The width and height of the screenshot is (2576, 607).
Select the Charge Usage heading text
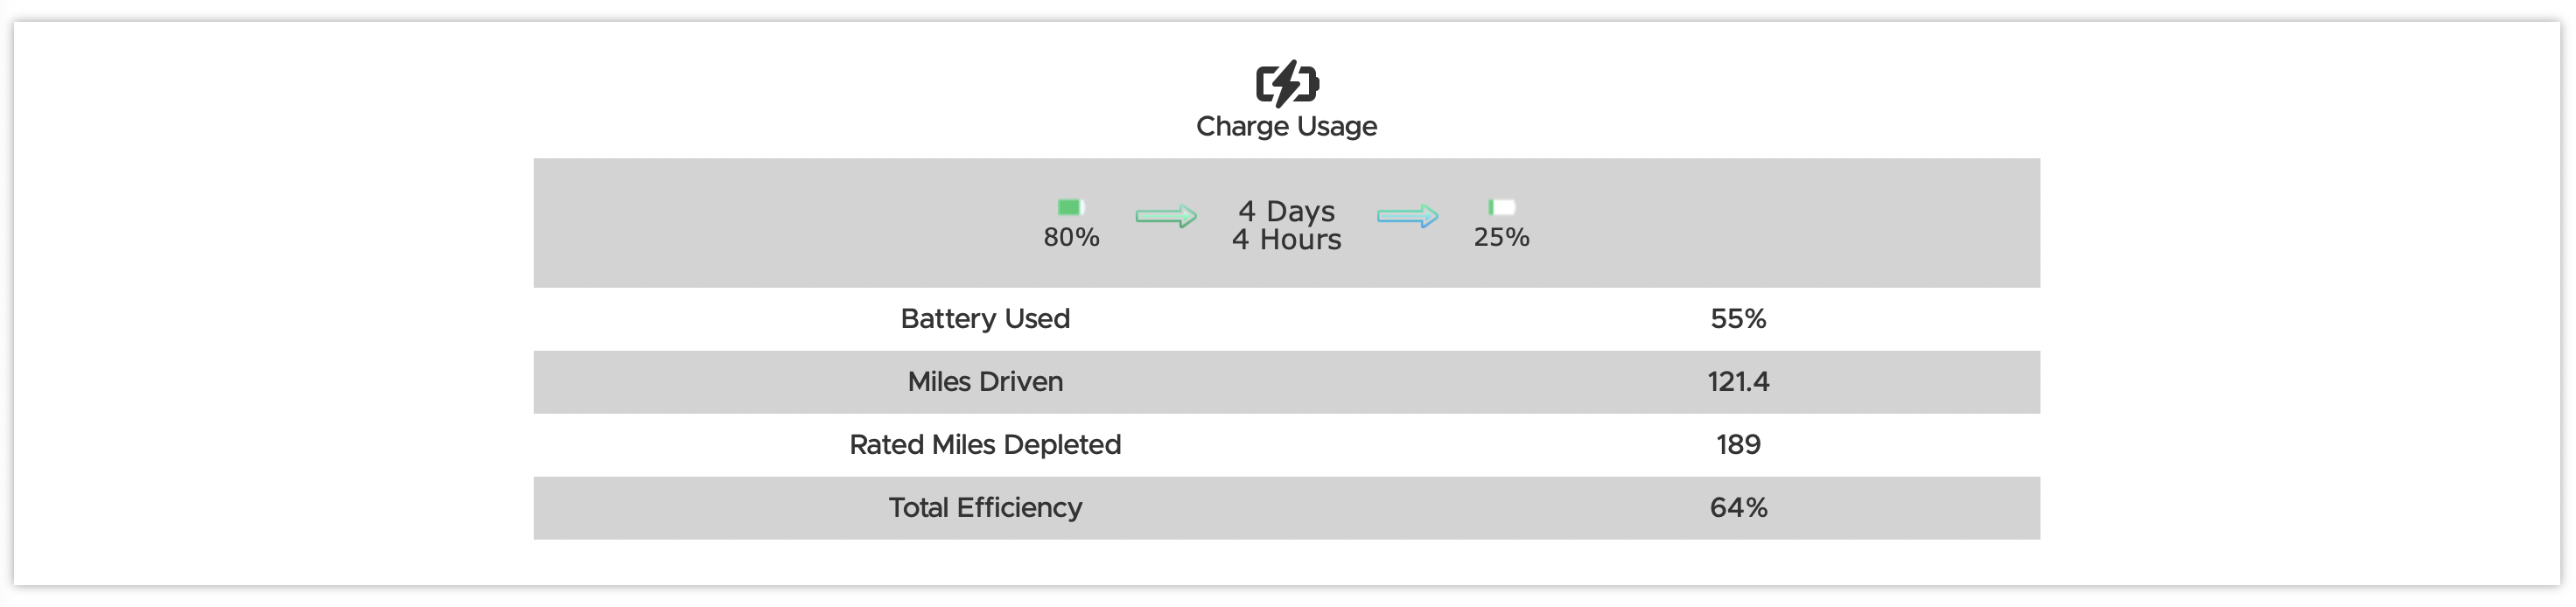click(1287, 127)
